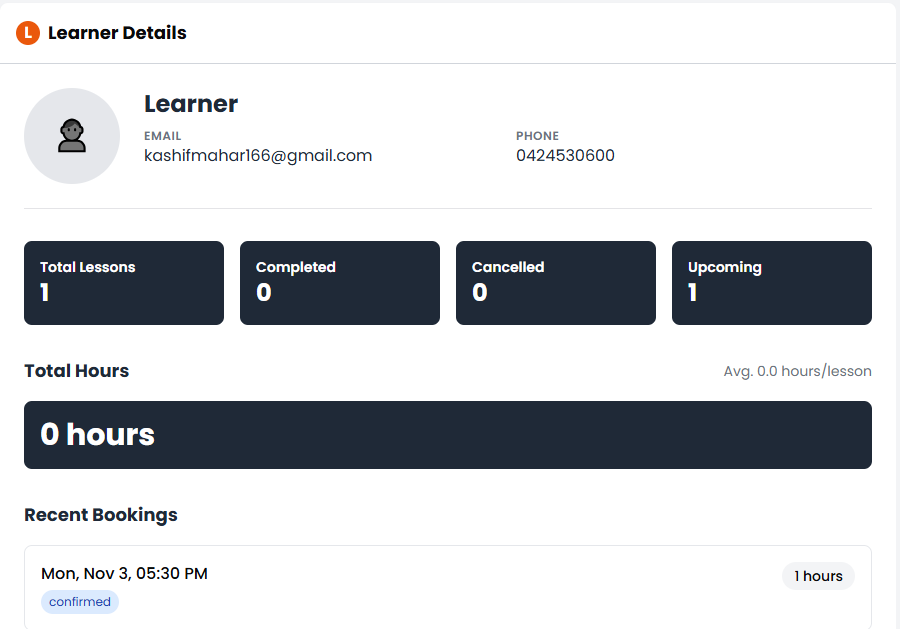Click the Total Hours section heading
The height and width of the screenshot is (629, 900).
[77, 371]
